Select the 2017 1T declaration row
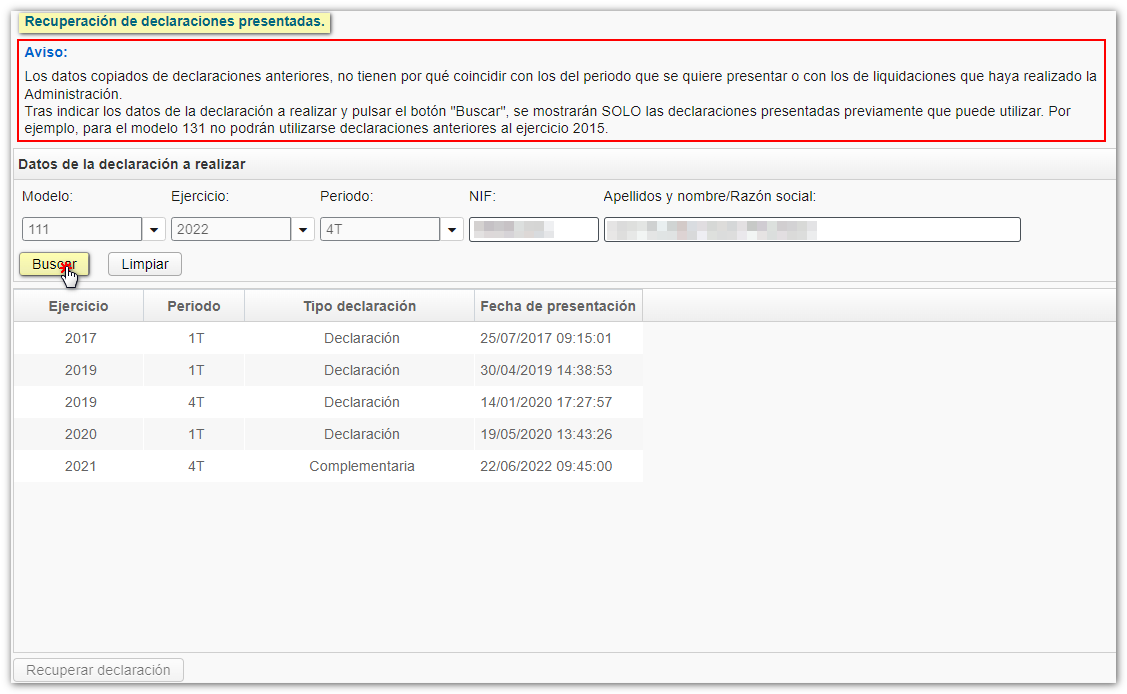 pos(327,338)
